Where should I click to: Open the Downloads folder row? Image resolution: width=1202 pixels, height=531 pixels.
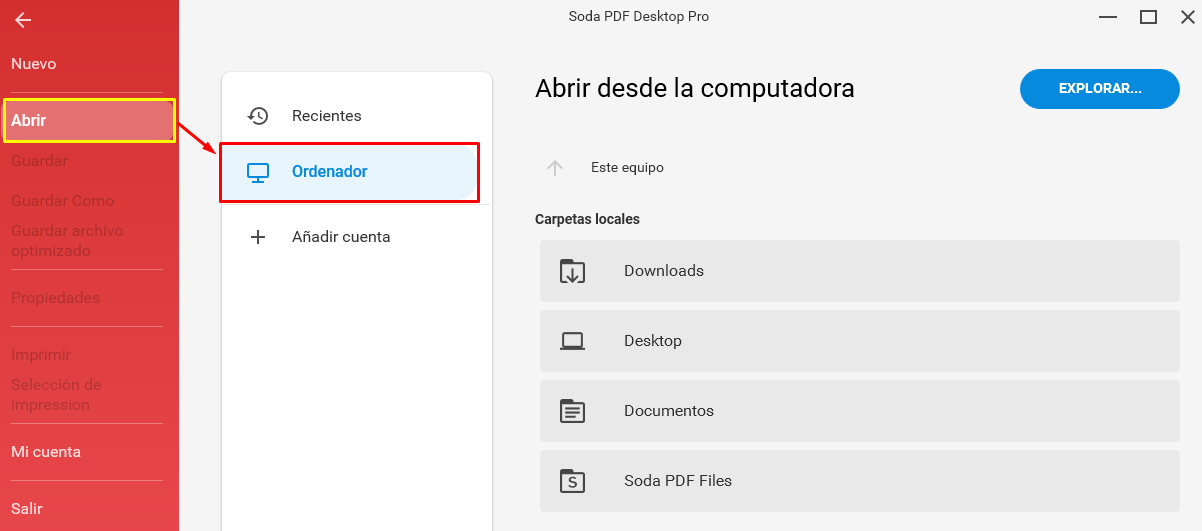pyautogui.click(x=860, y=271)
